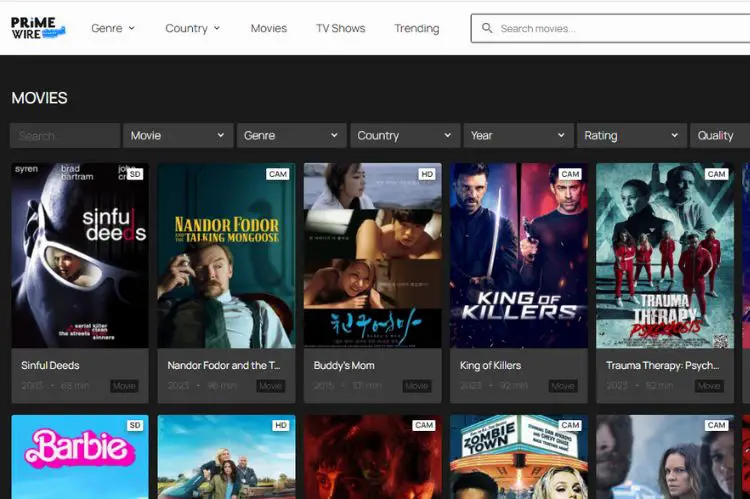
Task: Expand the Rating filter dropdown
Action: [x=631, y=135]
